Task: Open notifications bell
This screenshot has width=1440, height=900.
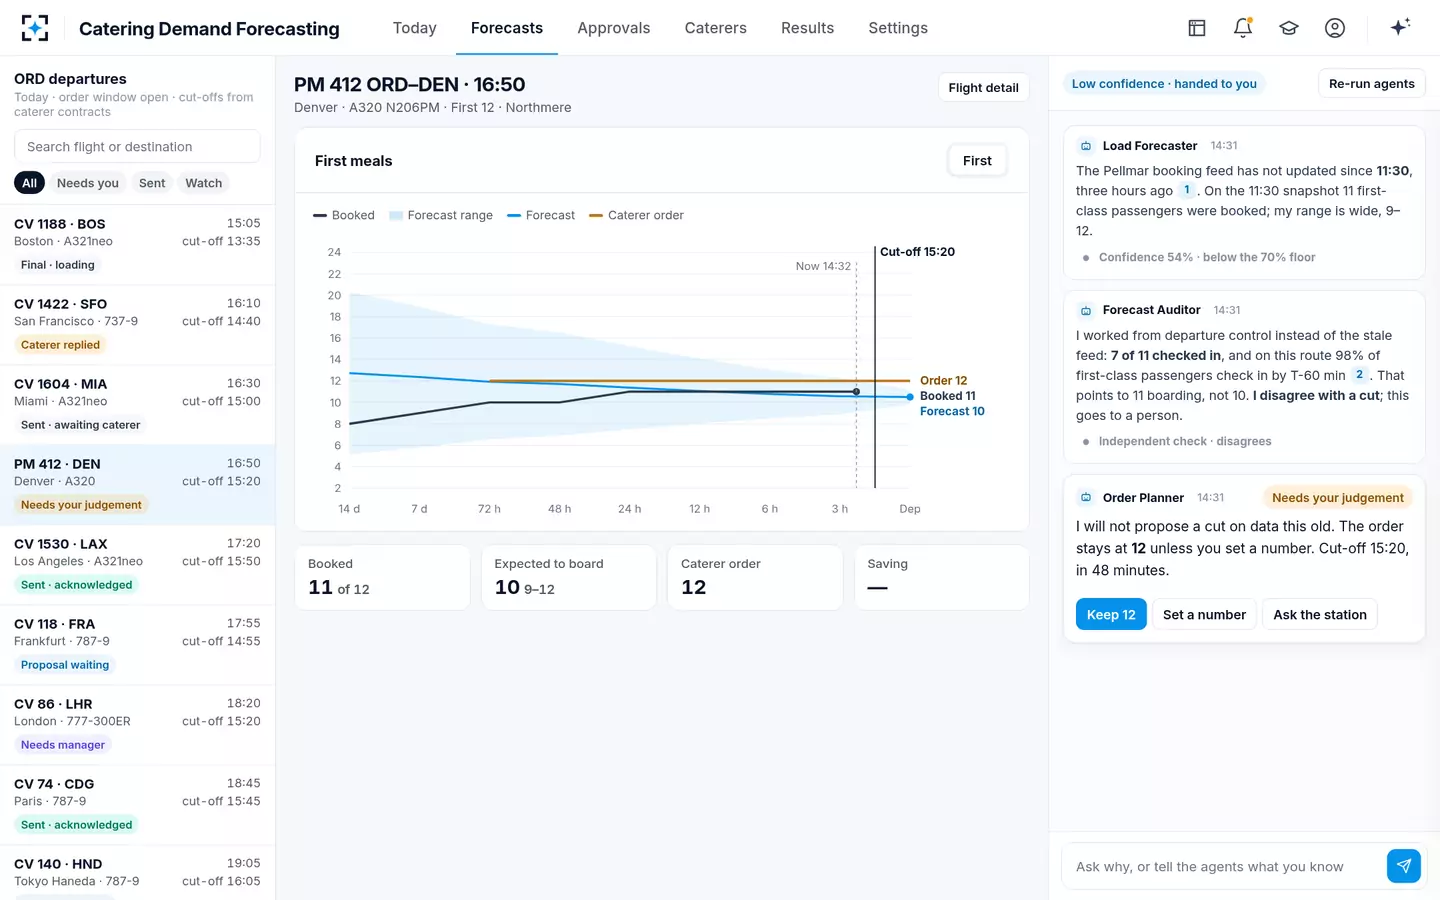Action: coord(1243,28)
